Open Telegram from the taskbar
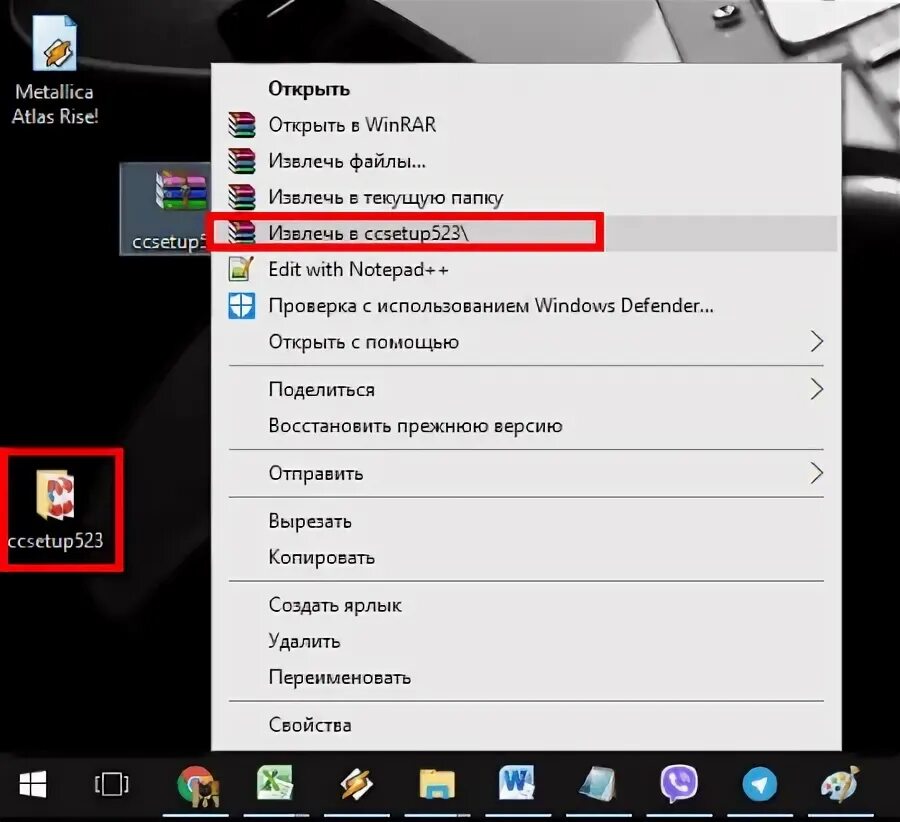The width and height of the screenshot is (900, 822). point(759,784)
